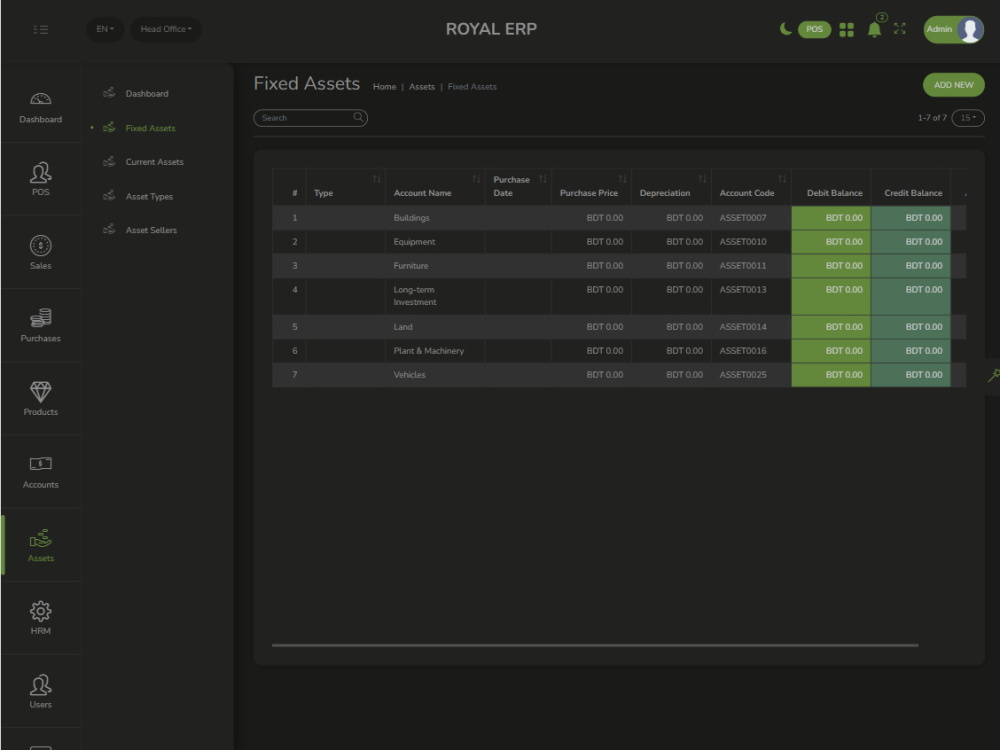The height and width of the screenshot is (750, 1000).
Task: Click account code ASSET0014
Action: coord(743,327)
